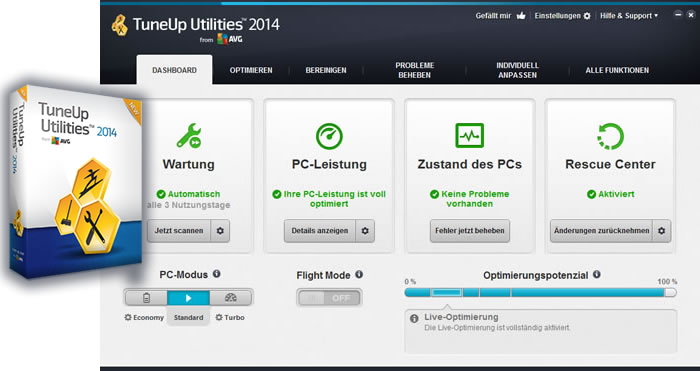Switch to the Optimieren tab
The height and width of the screenshot is (371, 700).
[251, 70]
